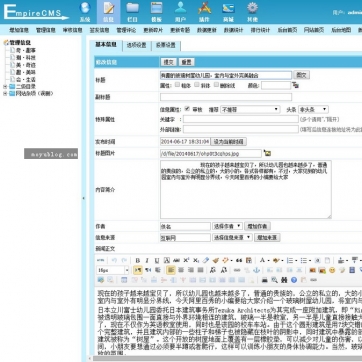The height and width of the screenshot is (362, 362).
Task: Click the 外部链接 external link field
Action: tap(241, 129)
